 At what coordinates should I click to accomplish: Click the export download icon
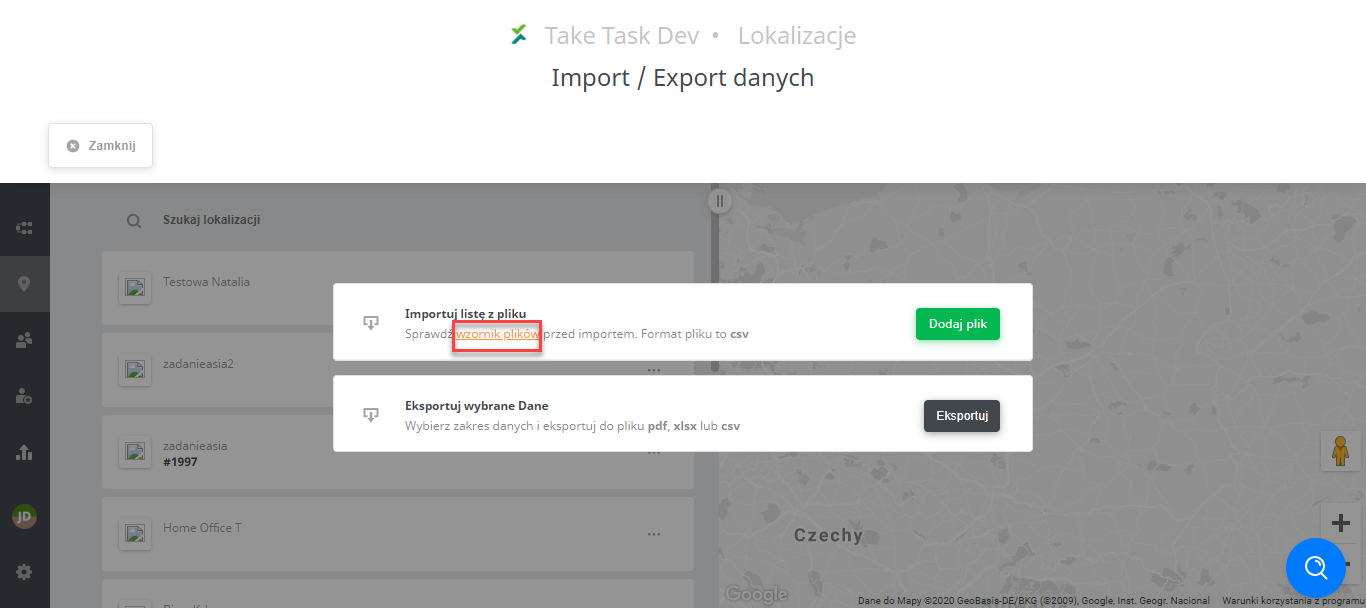pyautogui.click(x=370, y=414)
